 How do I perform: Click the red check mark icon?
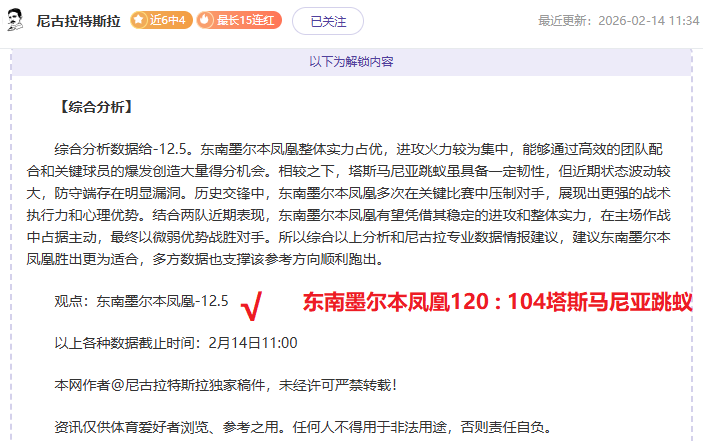[252, 303]
